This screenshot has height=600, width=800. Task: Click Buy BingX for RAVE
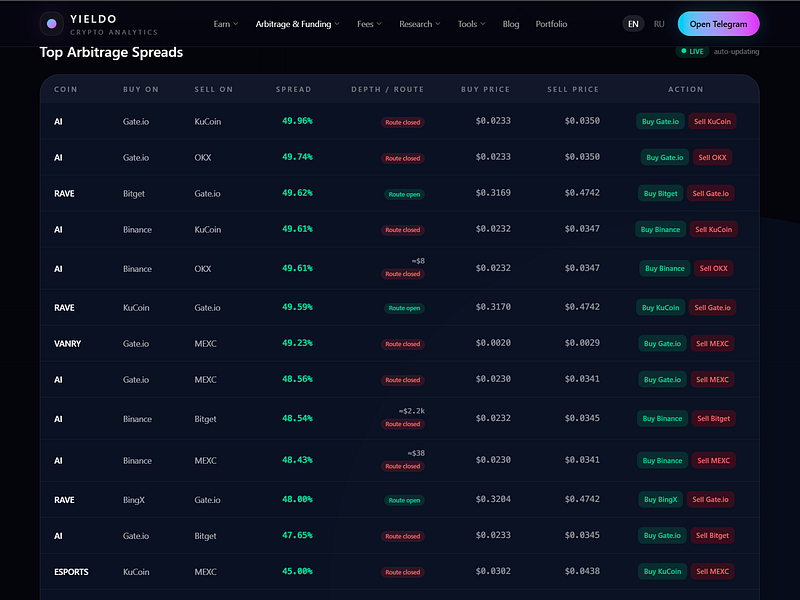660,499
